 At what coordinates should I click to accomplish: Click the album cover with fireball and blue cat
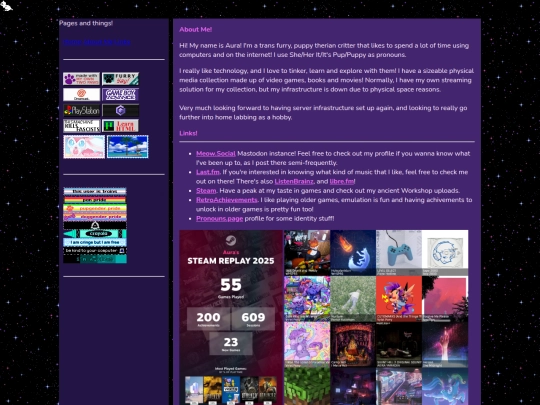(353, 253)
